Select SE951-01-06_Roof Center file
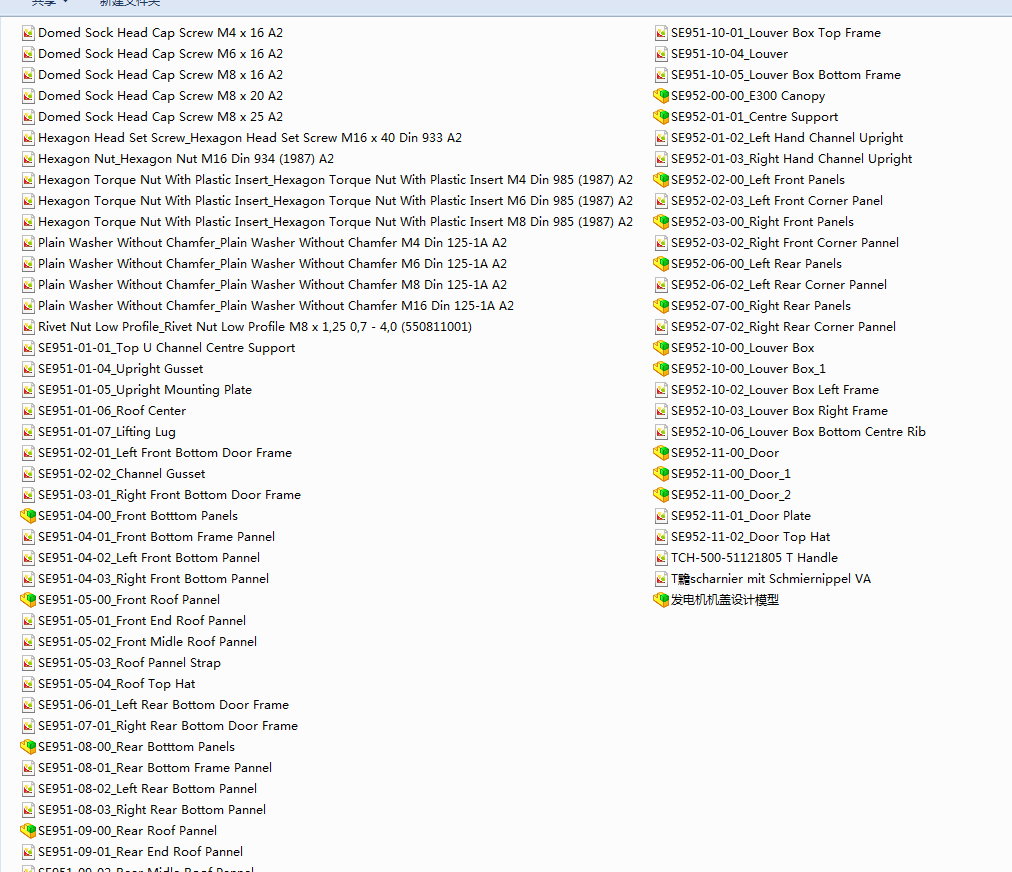 click(112, 411)
